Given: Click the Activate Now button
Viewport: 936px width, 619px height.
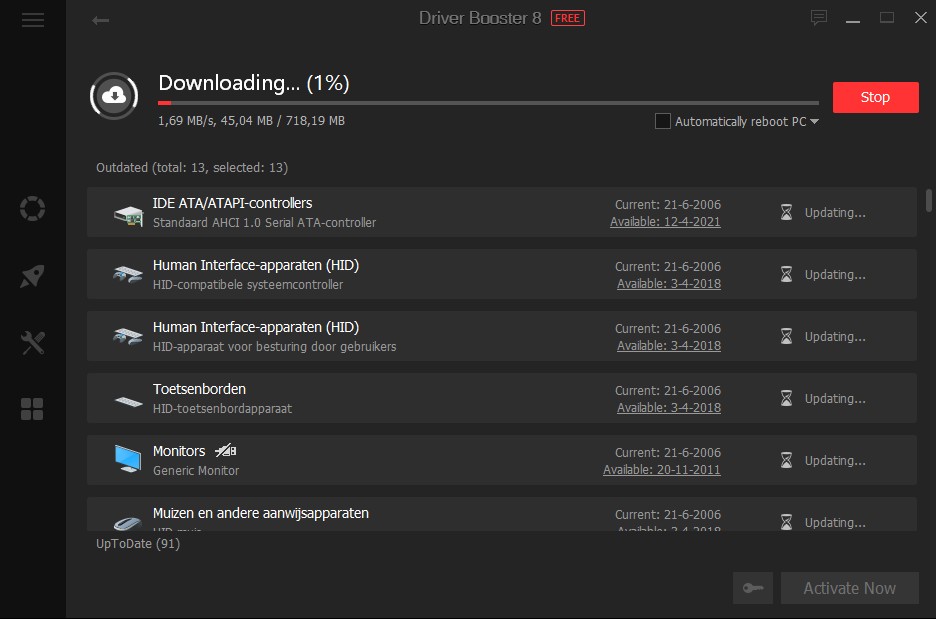Looking at the screenshot, I should click(849, 588).
